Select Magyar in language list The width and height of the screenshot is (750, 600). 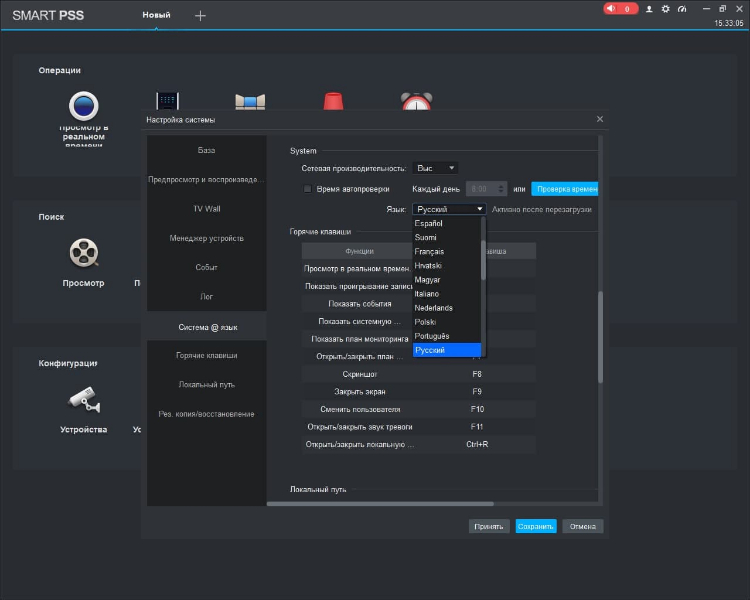[447, 280]
